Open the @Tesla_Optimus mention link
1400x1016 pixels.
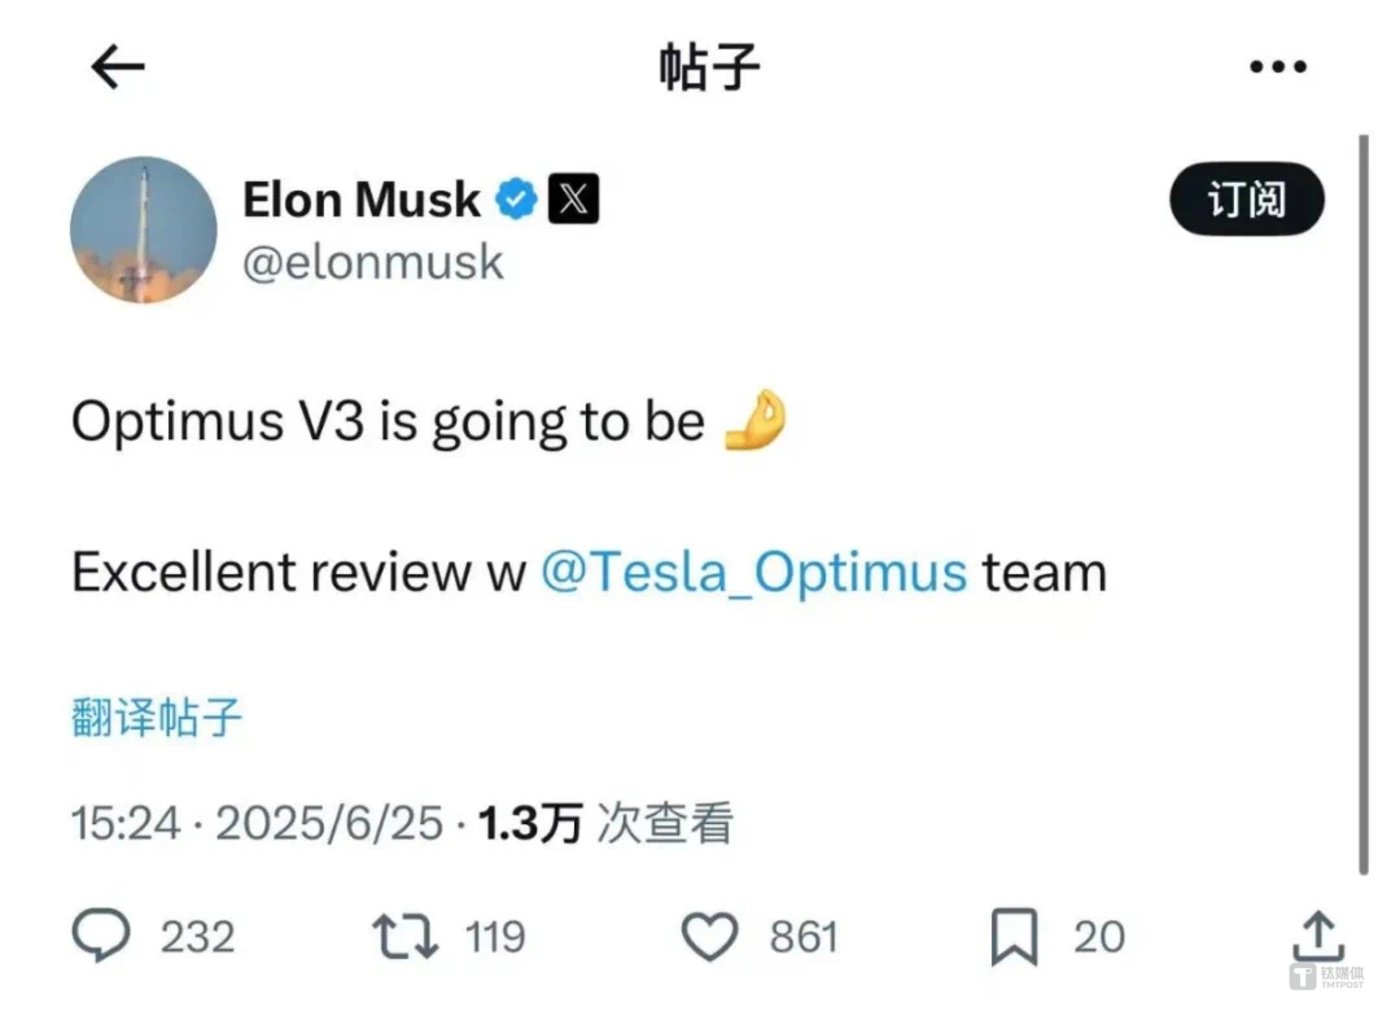[x=754, y=573]
